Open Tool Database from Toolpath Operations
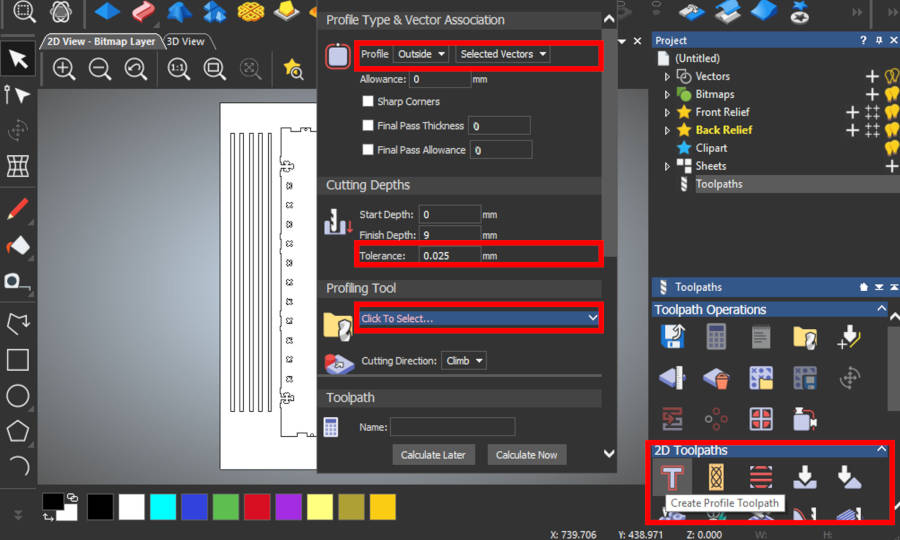 pos(805,337)
